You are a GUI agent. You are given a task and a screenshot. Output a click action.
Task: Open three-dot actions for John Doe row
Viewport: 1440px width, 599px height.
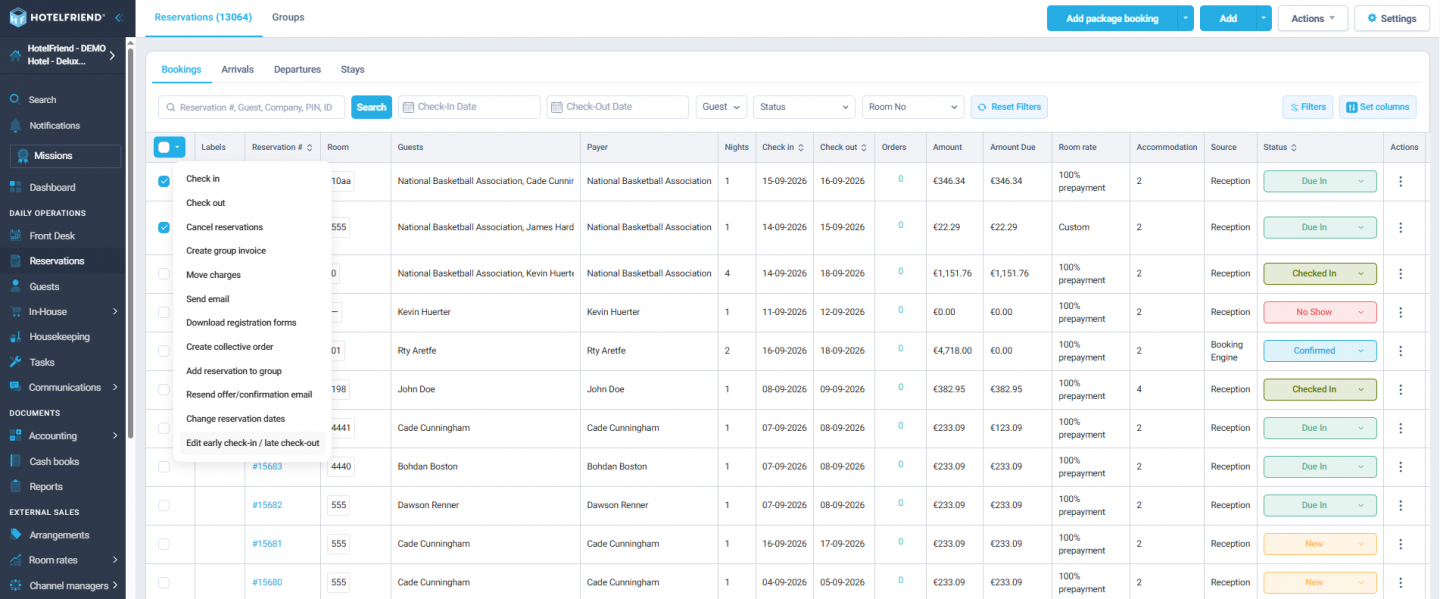(x=1401, y=389)
